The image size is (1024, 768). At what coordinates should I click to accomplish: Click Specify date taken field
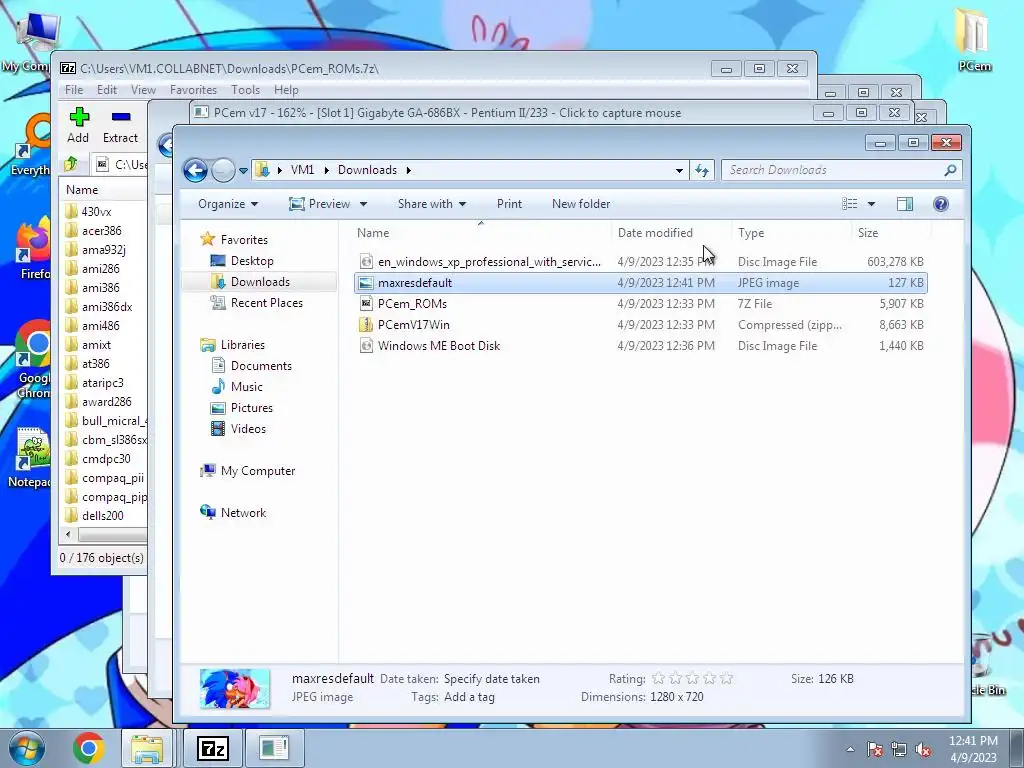pyautogui.click(x=492, y=679)
